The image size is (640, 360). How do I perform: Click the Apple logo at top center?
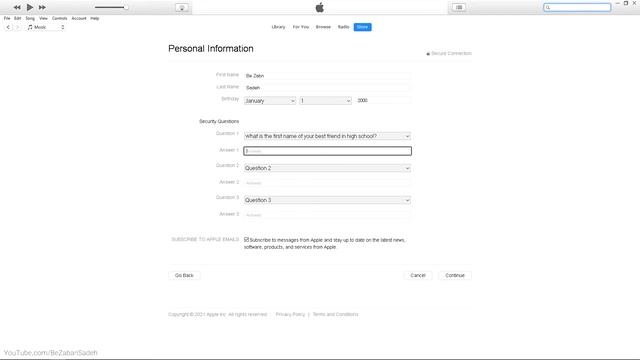(320, 7)
